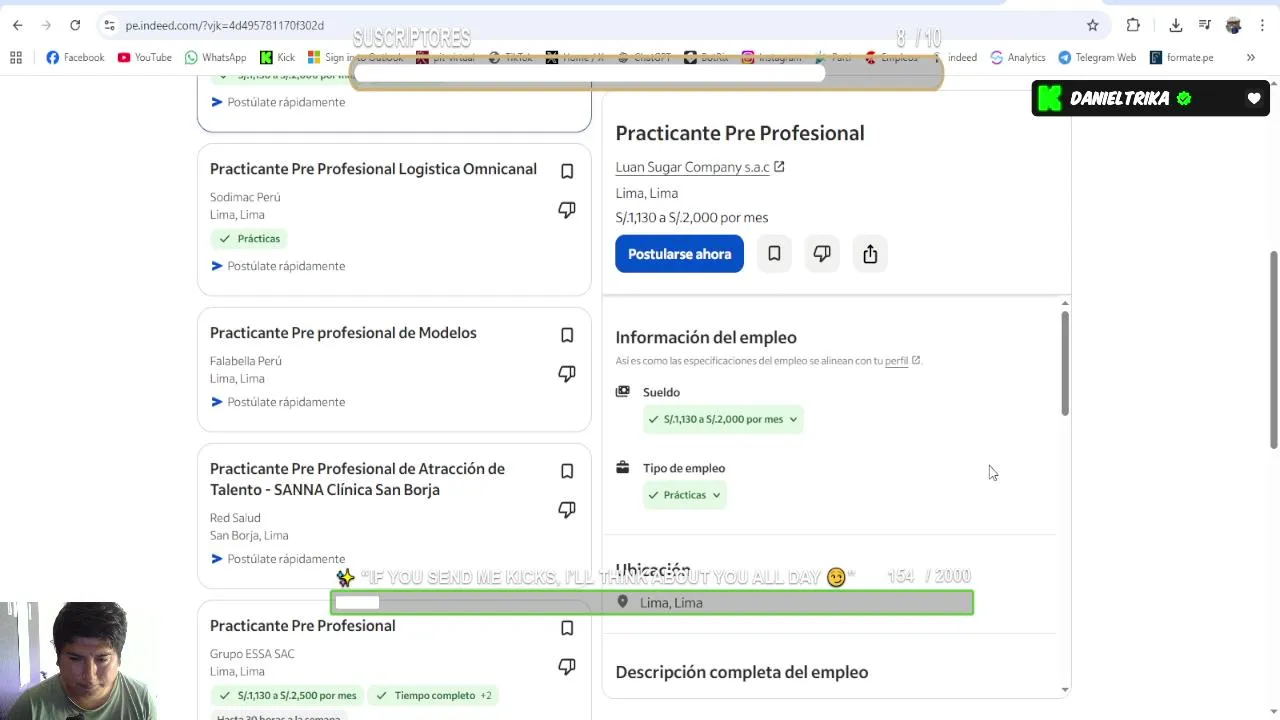
Task: Mark SANNA Clínica job as not interested
Action: pyautogui.click(x=567, y=510)
